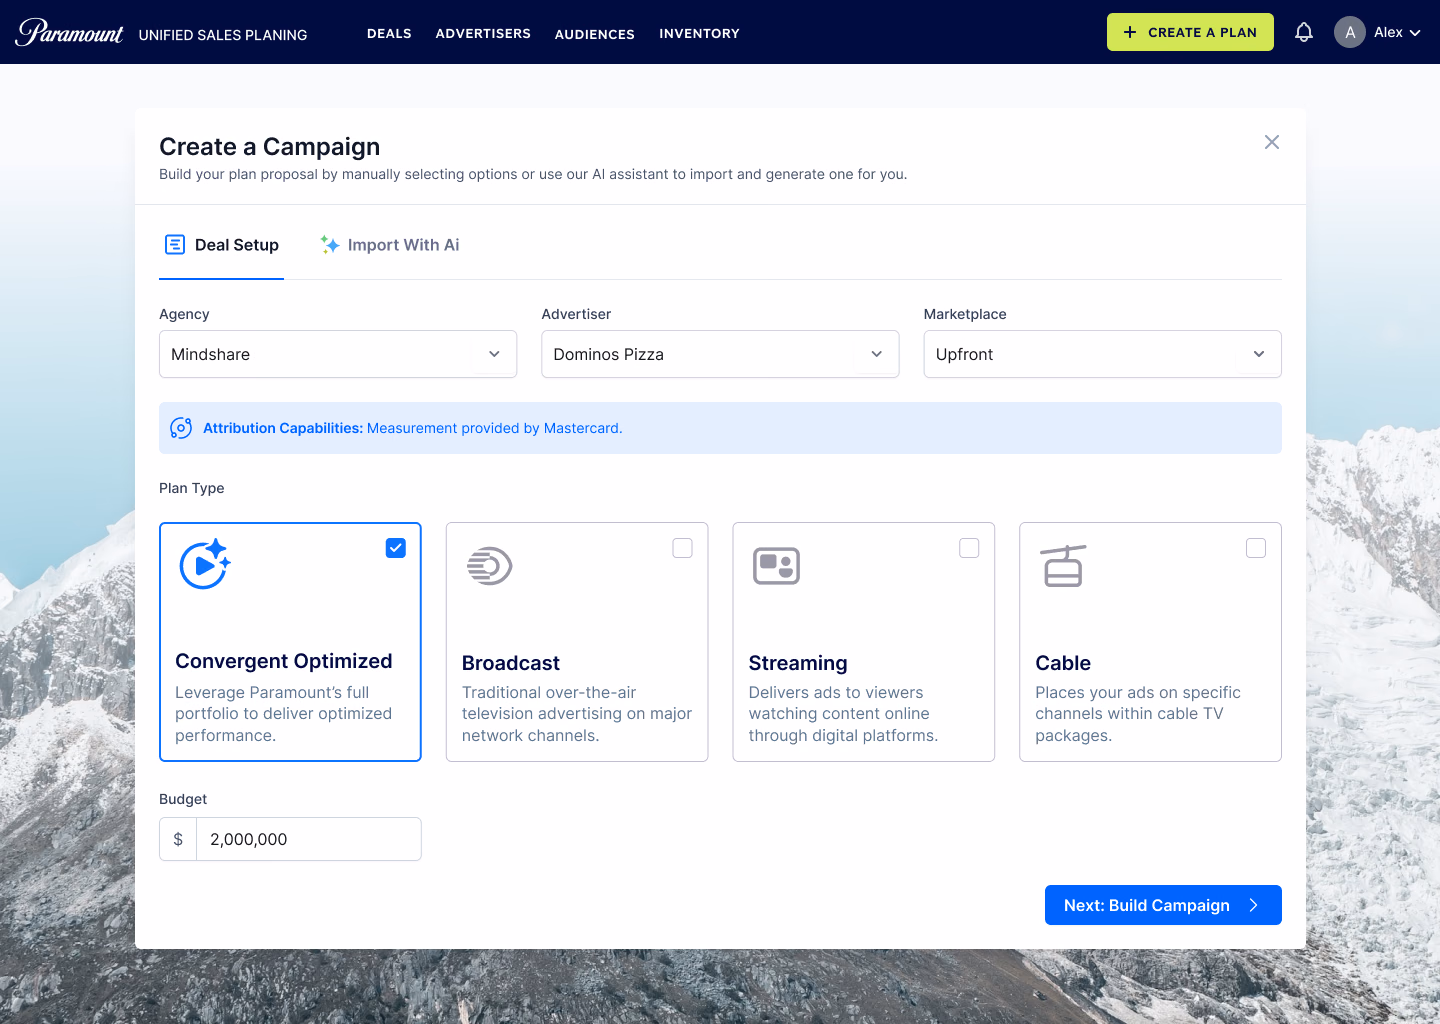The image size is (1440, 1024).
Task: Click the Broadcast plan icon
Action: click(490, 566)
